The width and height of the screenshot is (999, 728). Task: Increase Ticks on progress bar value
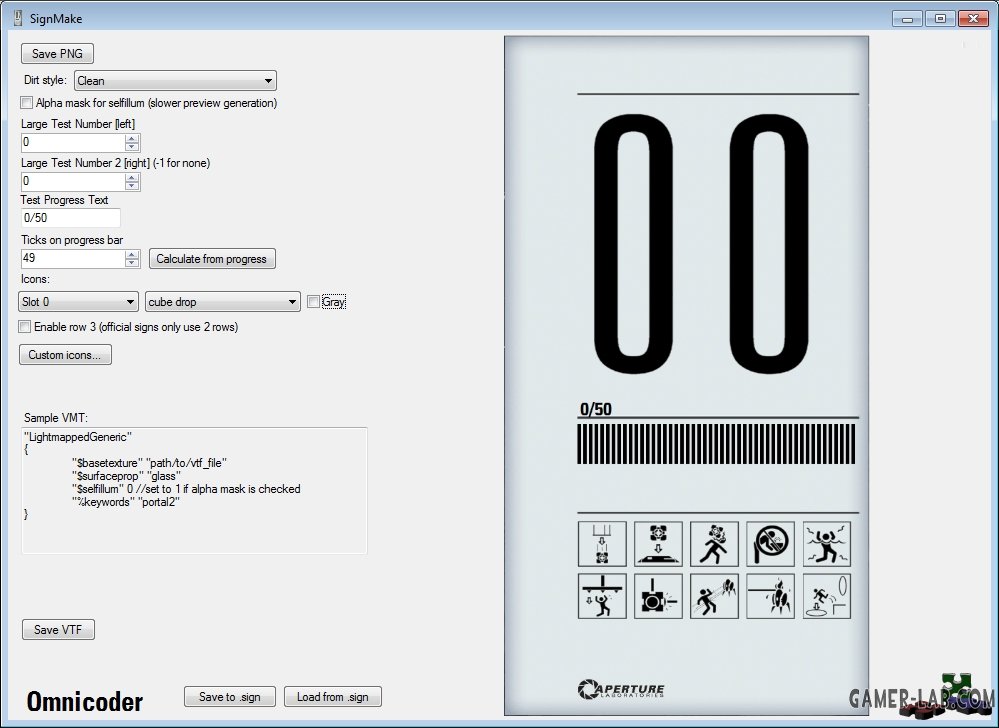pos(132,254)
